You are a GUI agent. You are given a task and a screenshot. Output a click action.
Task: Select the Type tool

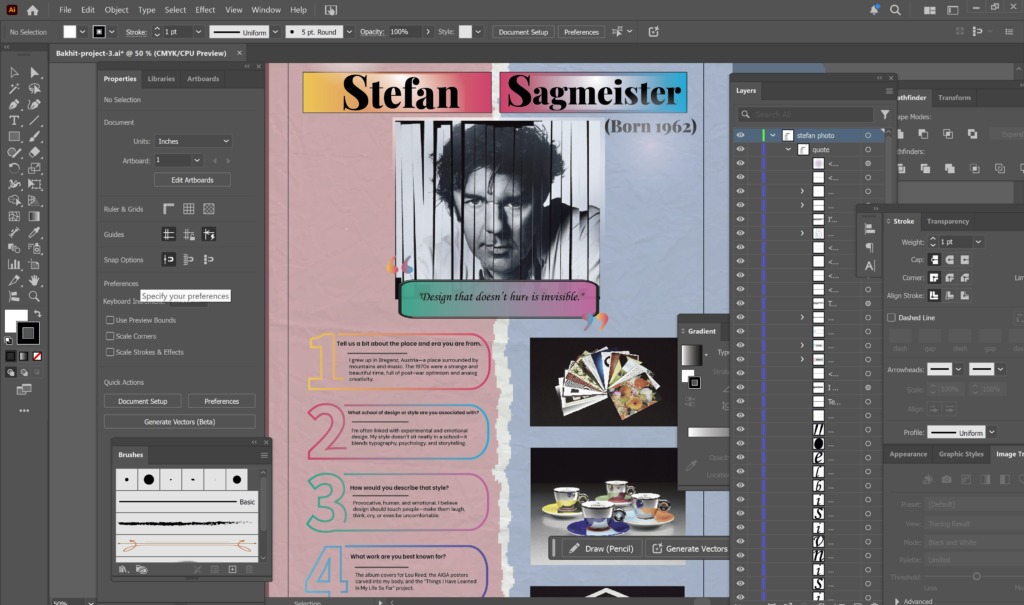tap(14, 120)
